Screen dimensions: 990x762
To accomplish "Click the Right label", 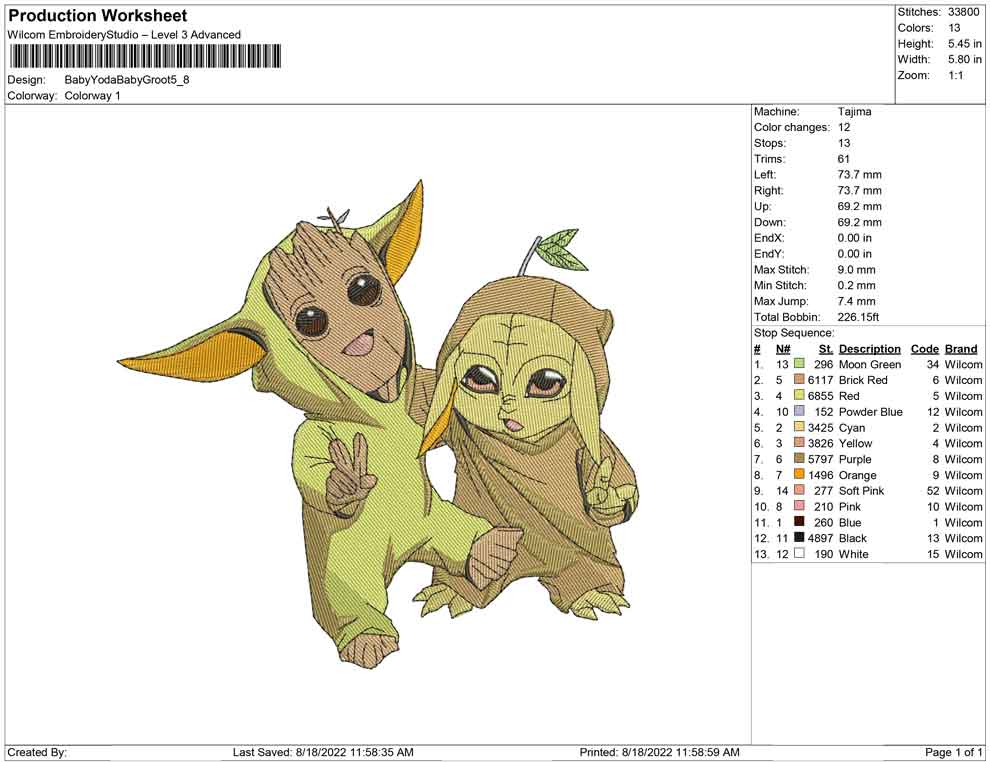I will (768, 191).
